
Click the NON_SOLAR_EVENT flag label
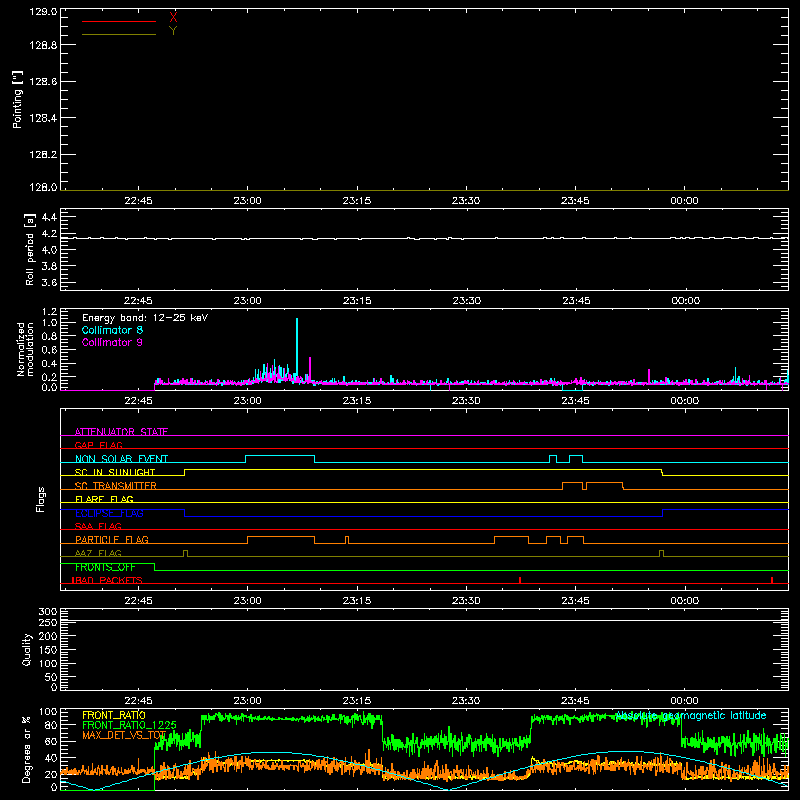121,459
